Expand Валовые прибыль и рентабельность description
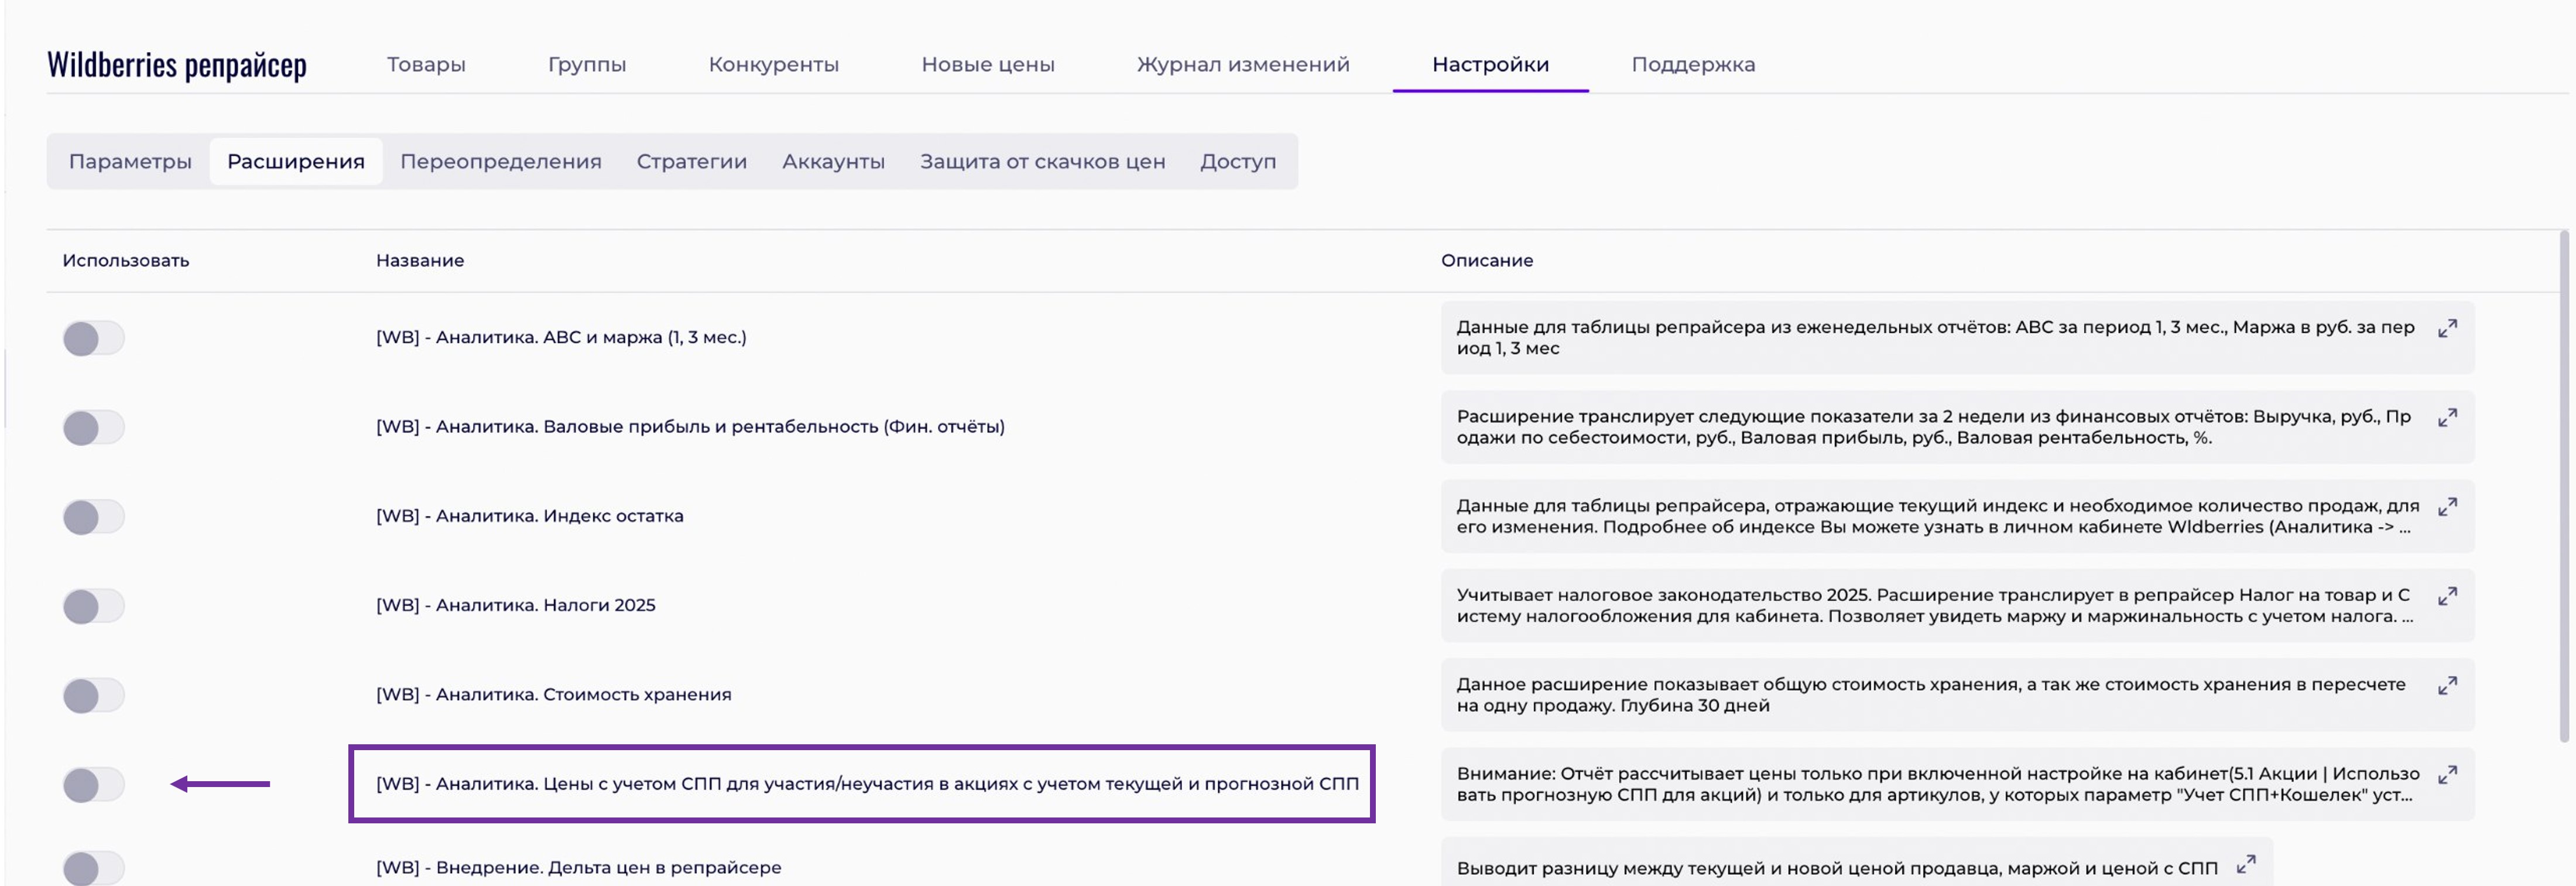 (x=2446, y=418)
